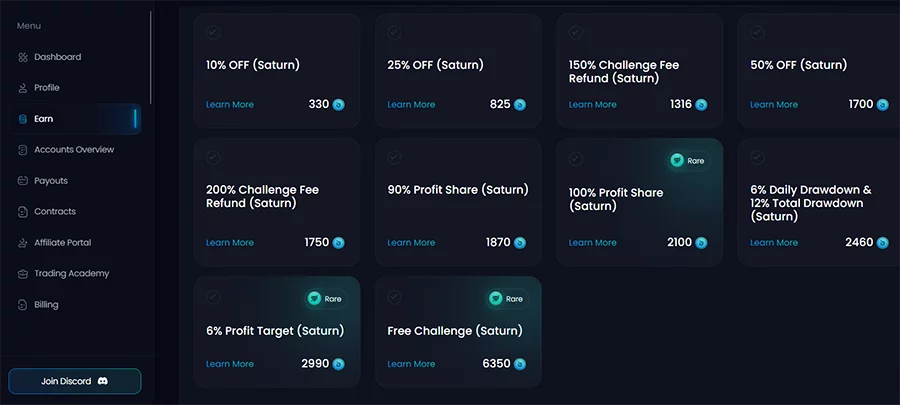Screen dimensions: 900x405
Task: Select the checkbox on 90% Profit Share card
Action: pyautogui.click(x=394, y=157)
